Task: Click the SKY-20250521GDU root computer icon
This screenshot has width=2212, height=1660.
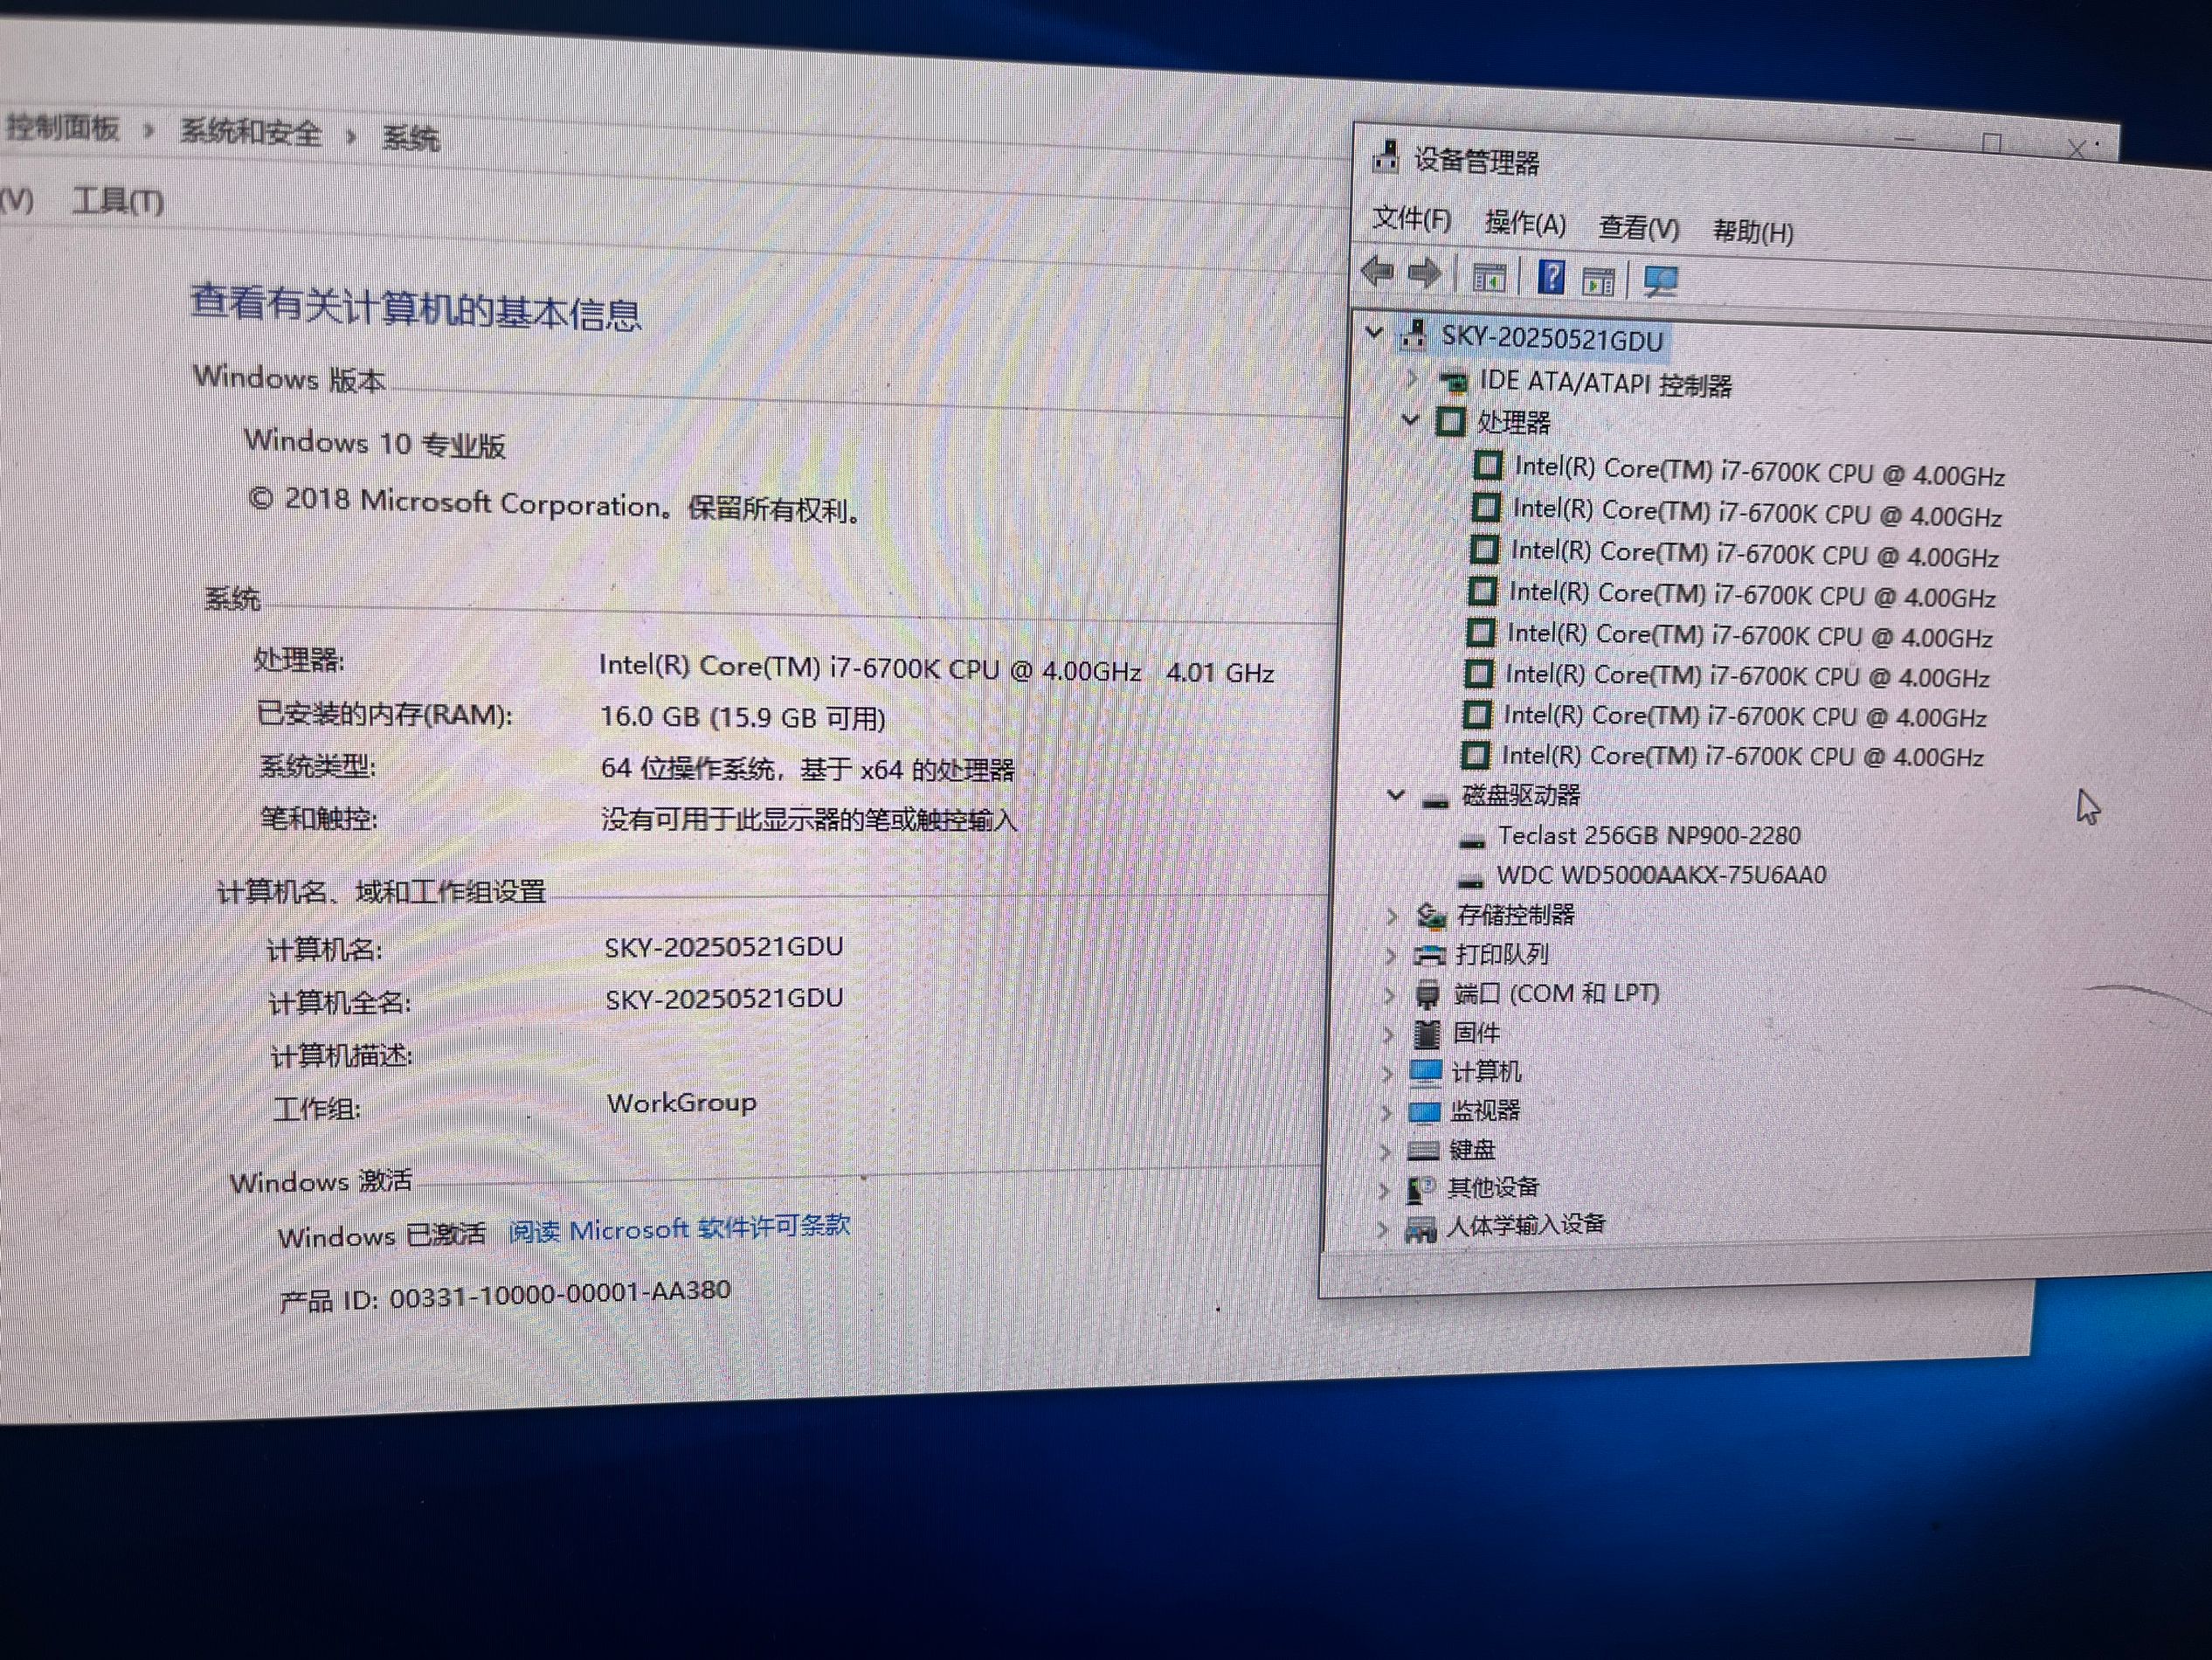Action: [x=1413, y=335]
